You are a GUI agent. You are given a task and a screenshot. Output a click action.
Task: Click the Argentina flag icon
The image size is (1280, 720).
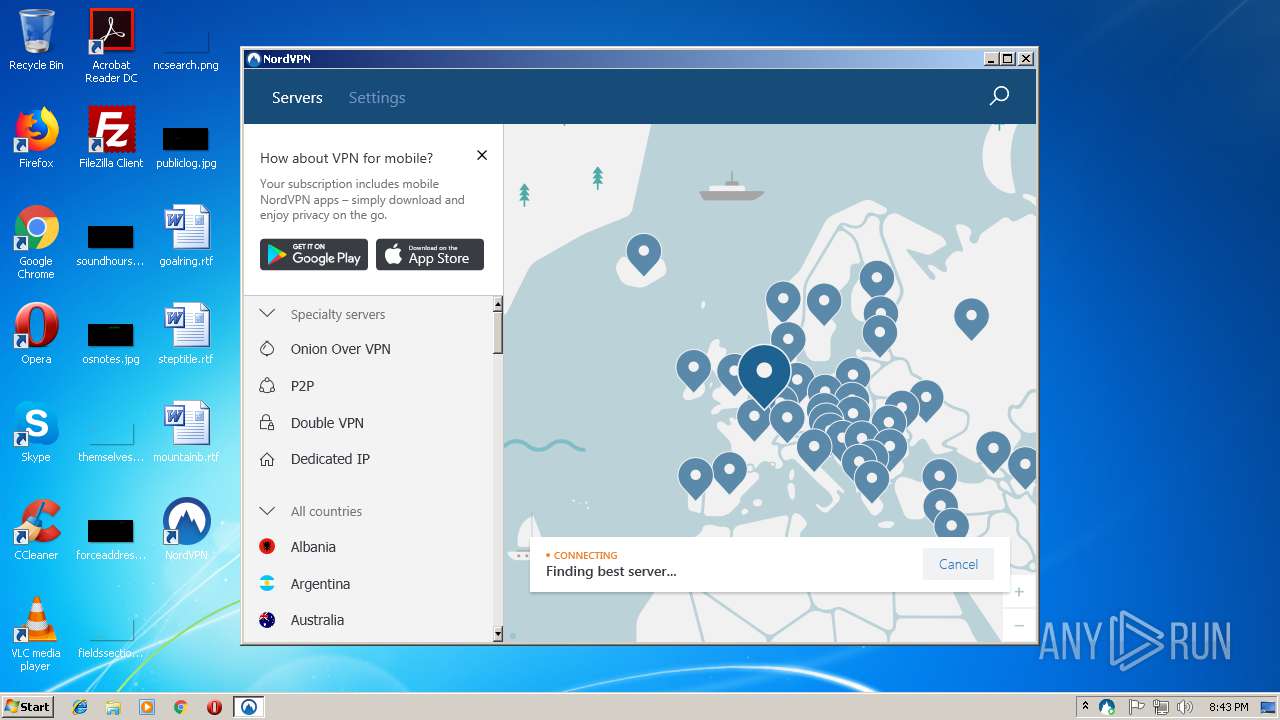[x=267, y=584]
